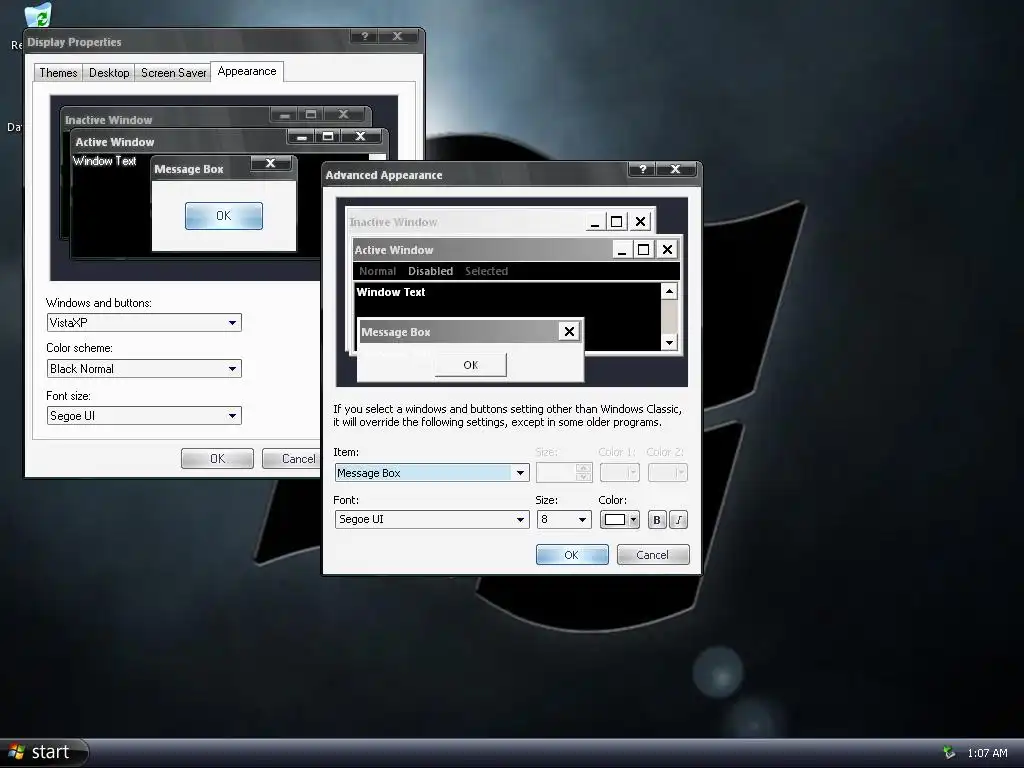Toggle the Bold font button
The height and width of the screenshot is (768, 1024).
point(657,520)
